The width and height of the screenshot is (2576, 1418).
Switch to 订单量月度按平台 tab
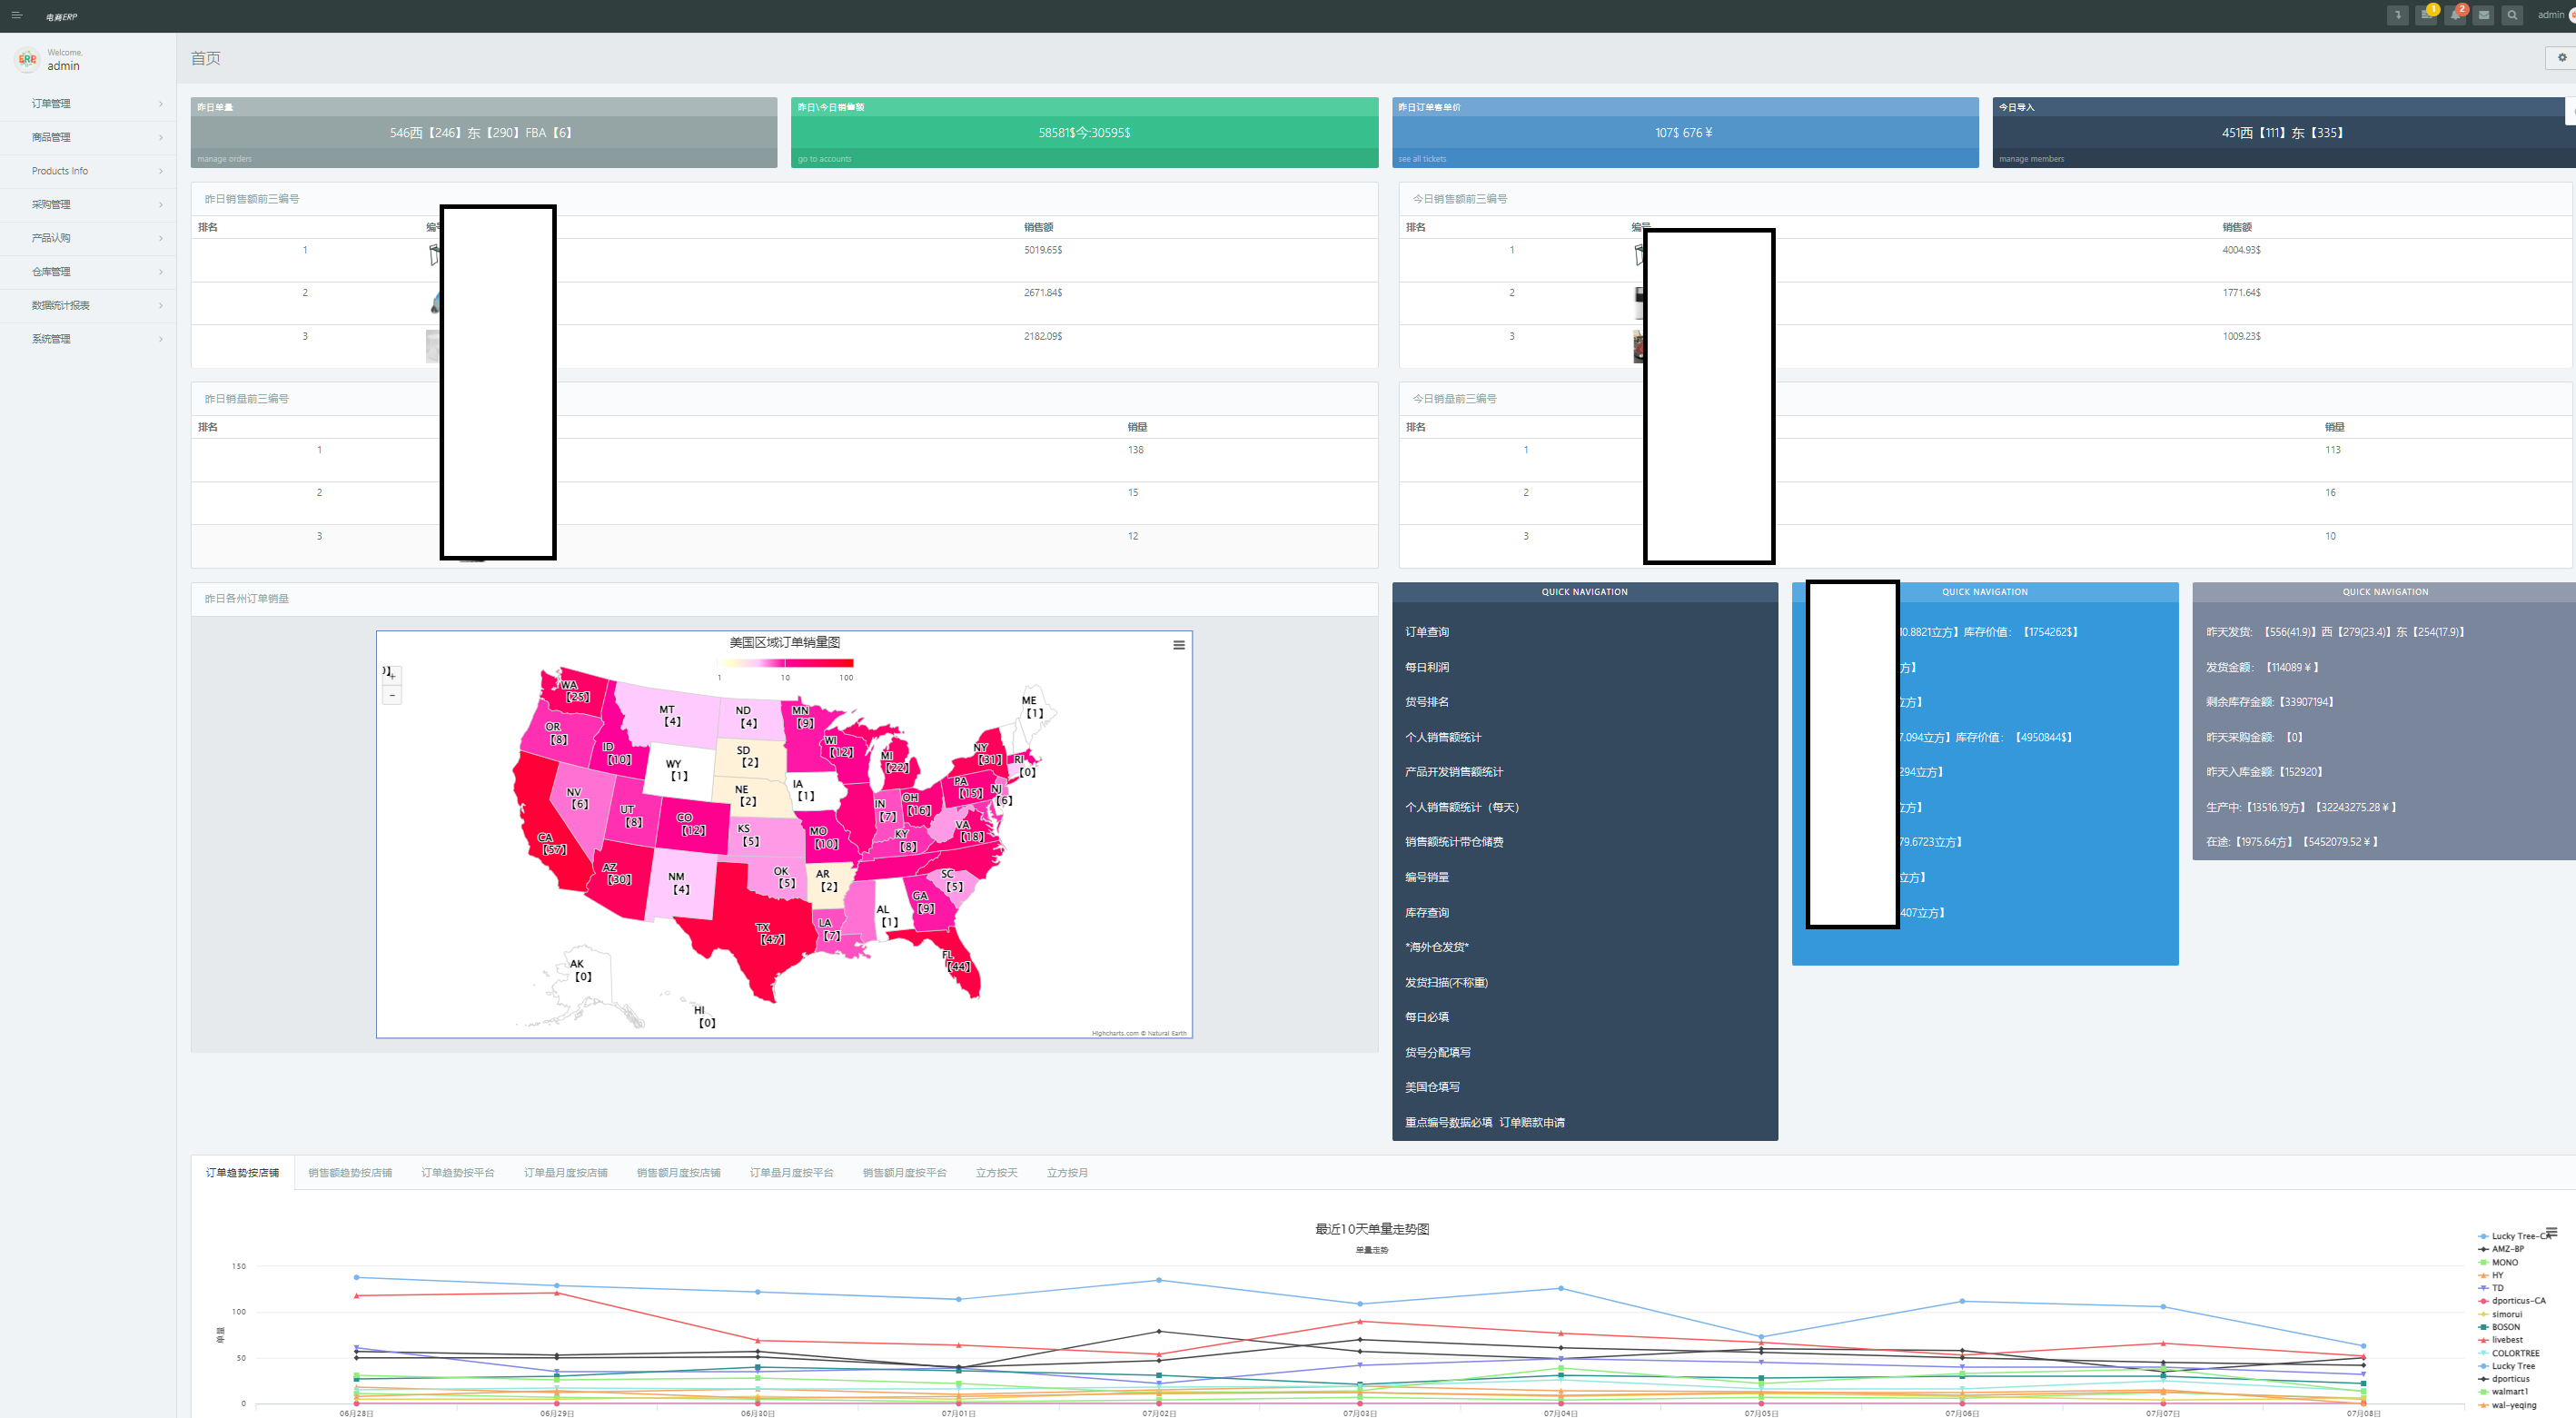[x=792, y=1173]
